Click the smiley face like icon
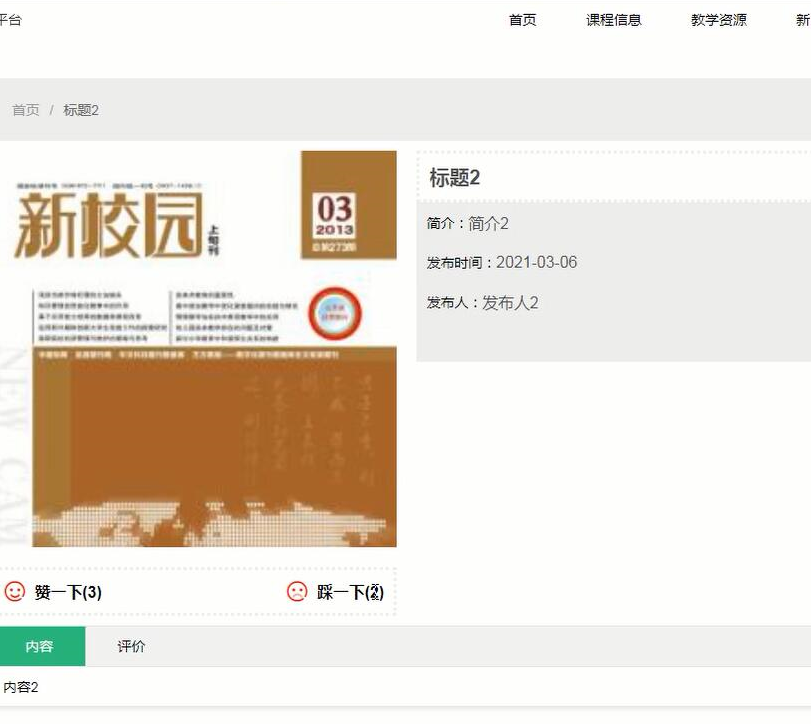The image size is (811, 724). tap(14, 592)
